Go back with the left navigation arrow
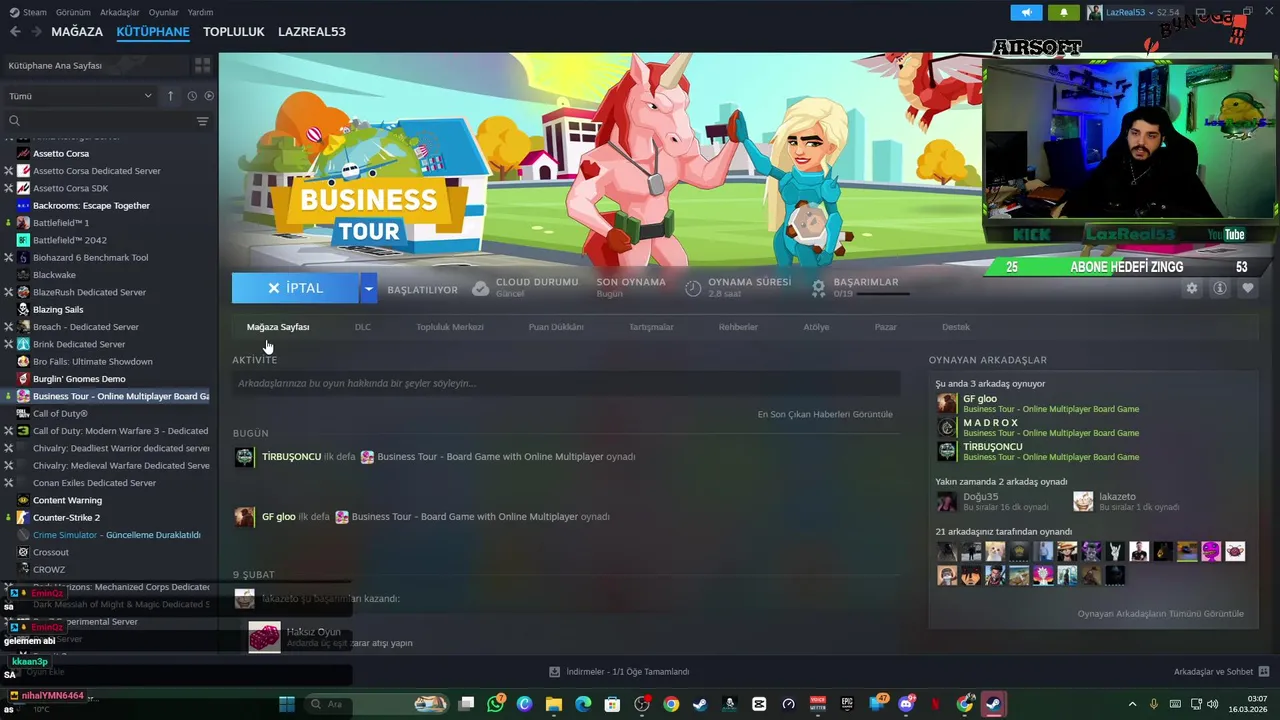1280x720 pixels. pos(15,31)
